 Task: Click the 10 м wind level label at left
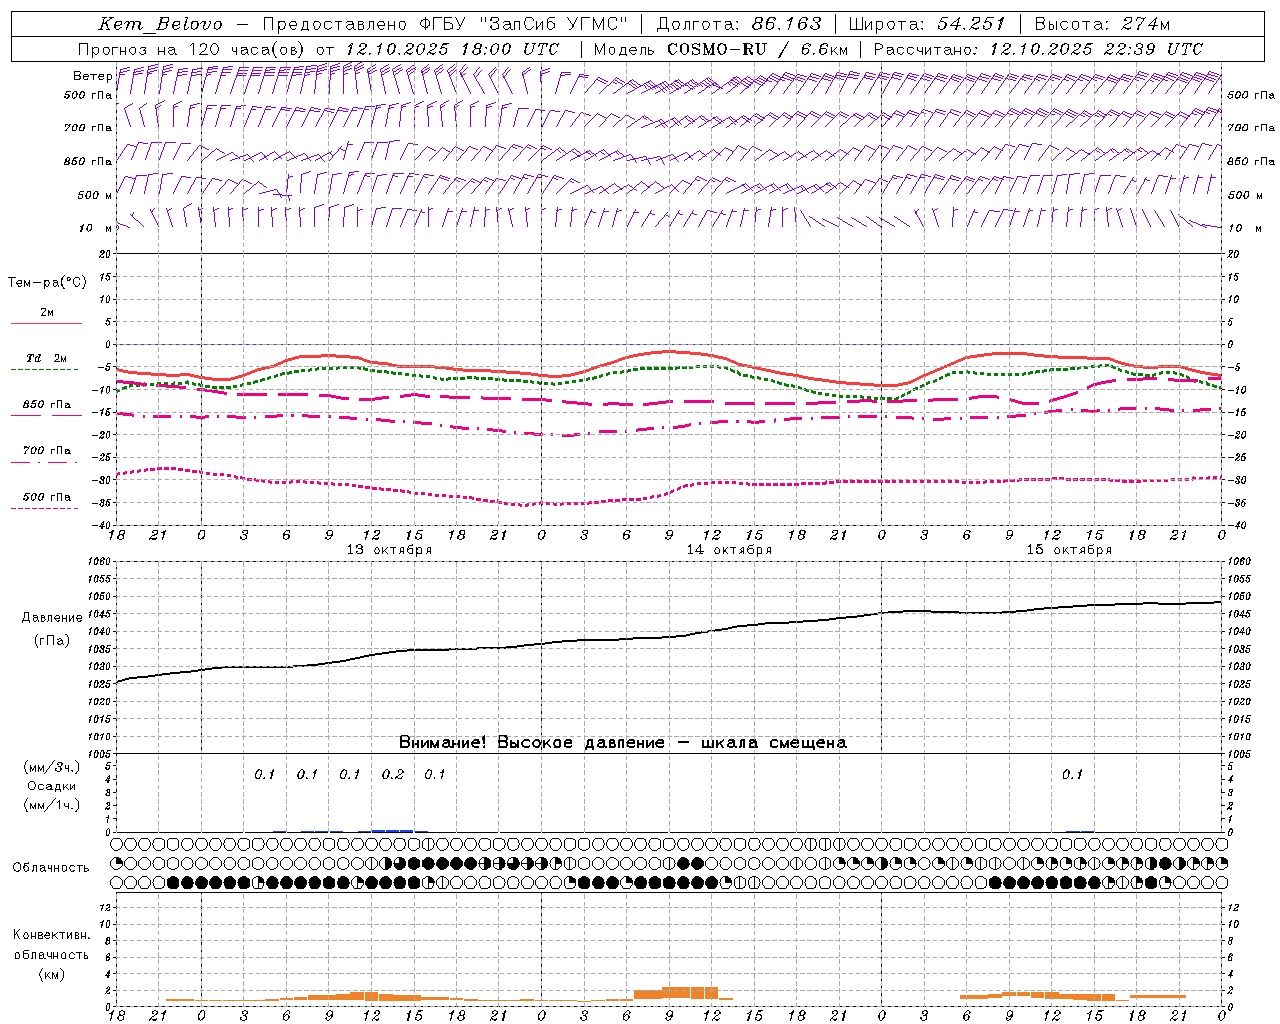pos(95,228)
